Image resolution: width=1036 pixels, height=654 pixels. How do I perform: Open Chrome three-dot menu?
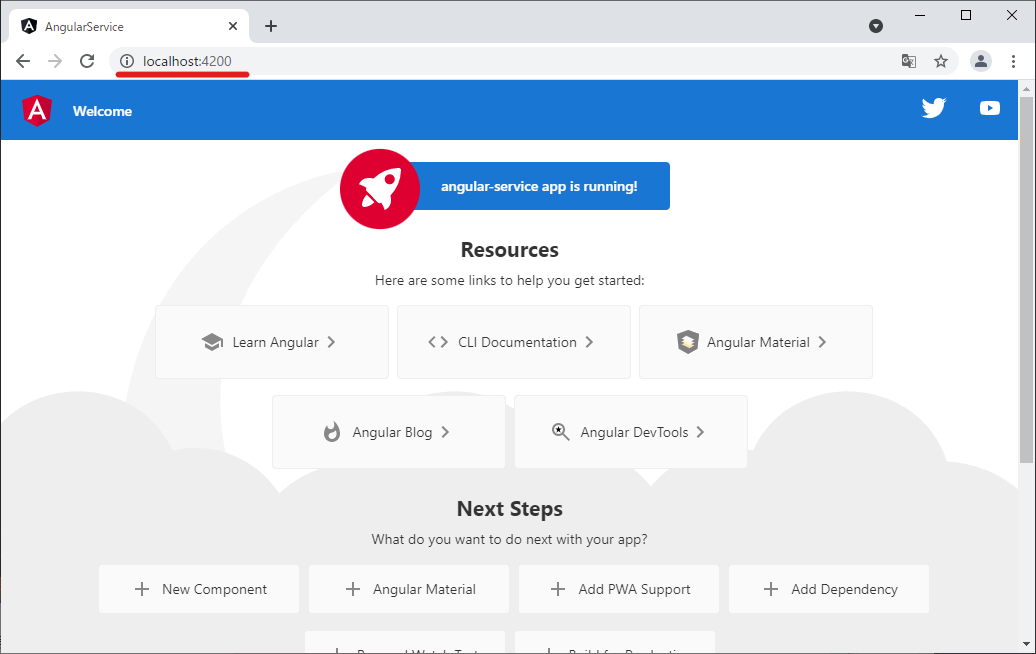[x=1013, y=61]
